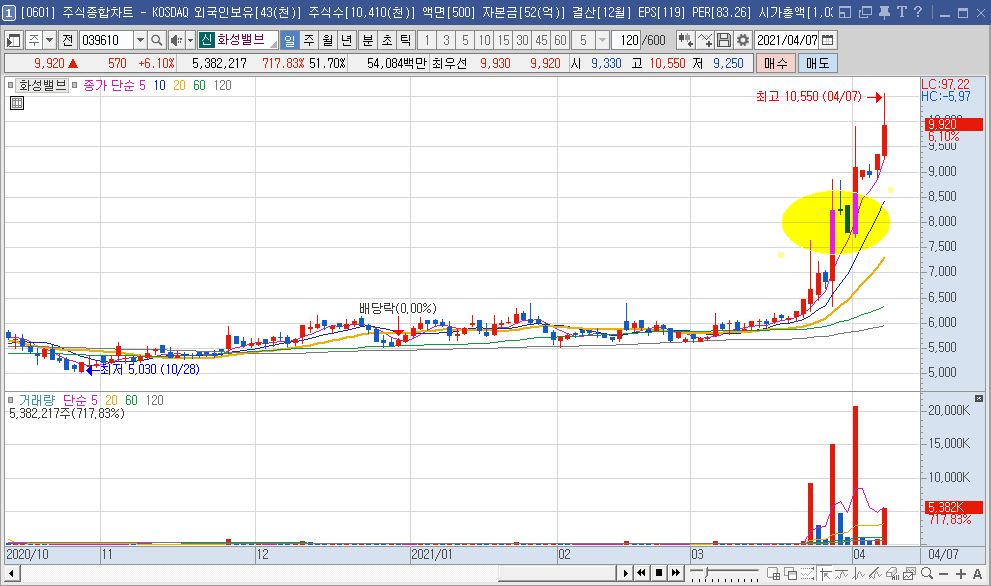Click the 주 button at toolbar start
The image size is (991, 586).
(x=33, y=40)
